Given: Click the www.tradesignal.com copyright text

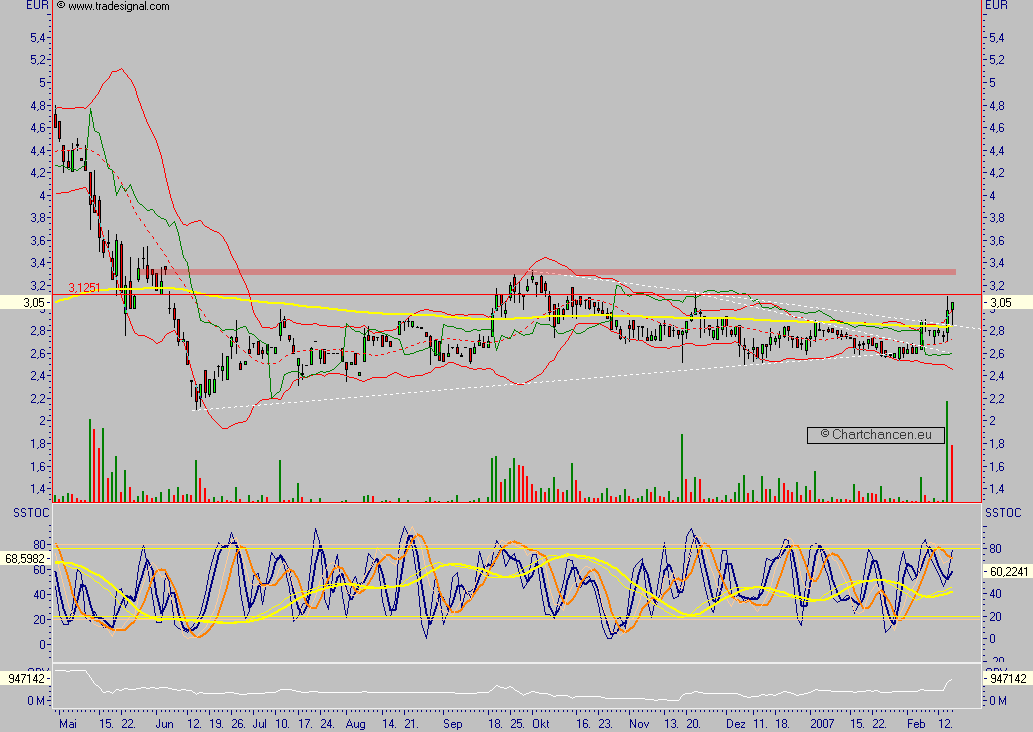Looking at the screenshot, I should point(113,6).
